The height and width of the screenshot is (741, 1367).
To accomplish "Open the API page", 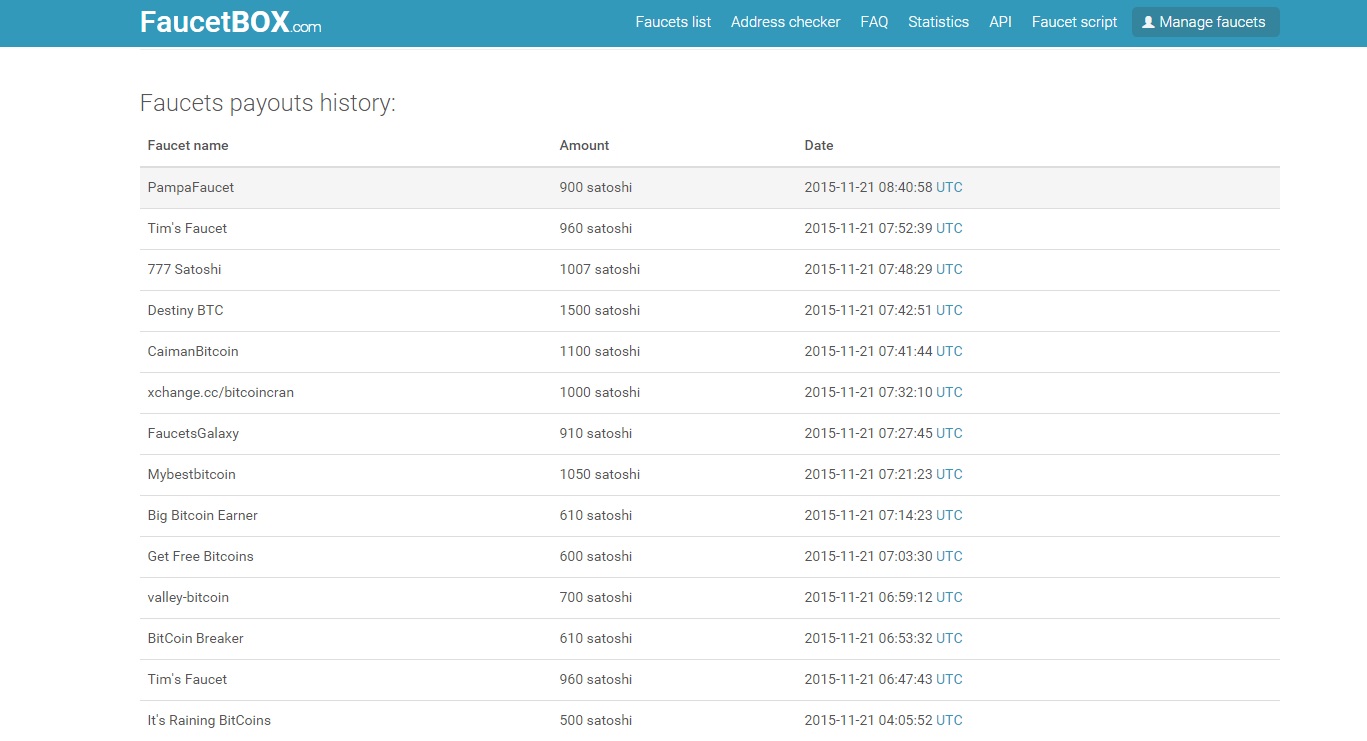I will [1000, 22].
